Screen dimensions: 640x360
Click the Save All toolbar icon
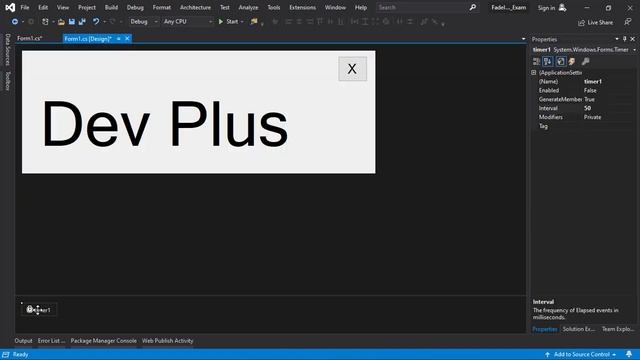click(82, 22)
